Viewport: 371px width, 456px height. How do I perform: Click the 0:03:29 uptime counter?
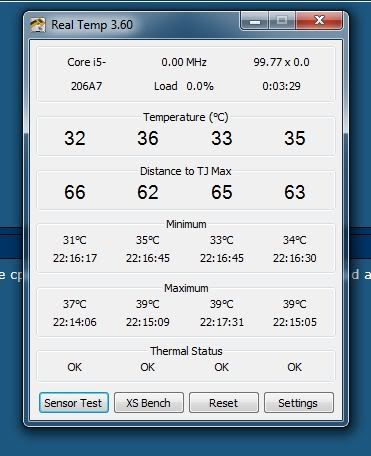(281, 86)
